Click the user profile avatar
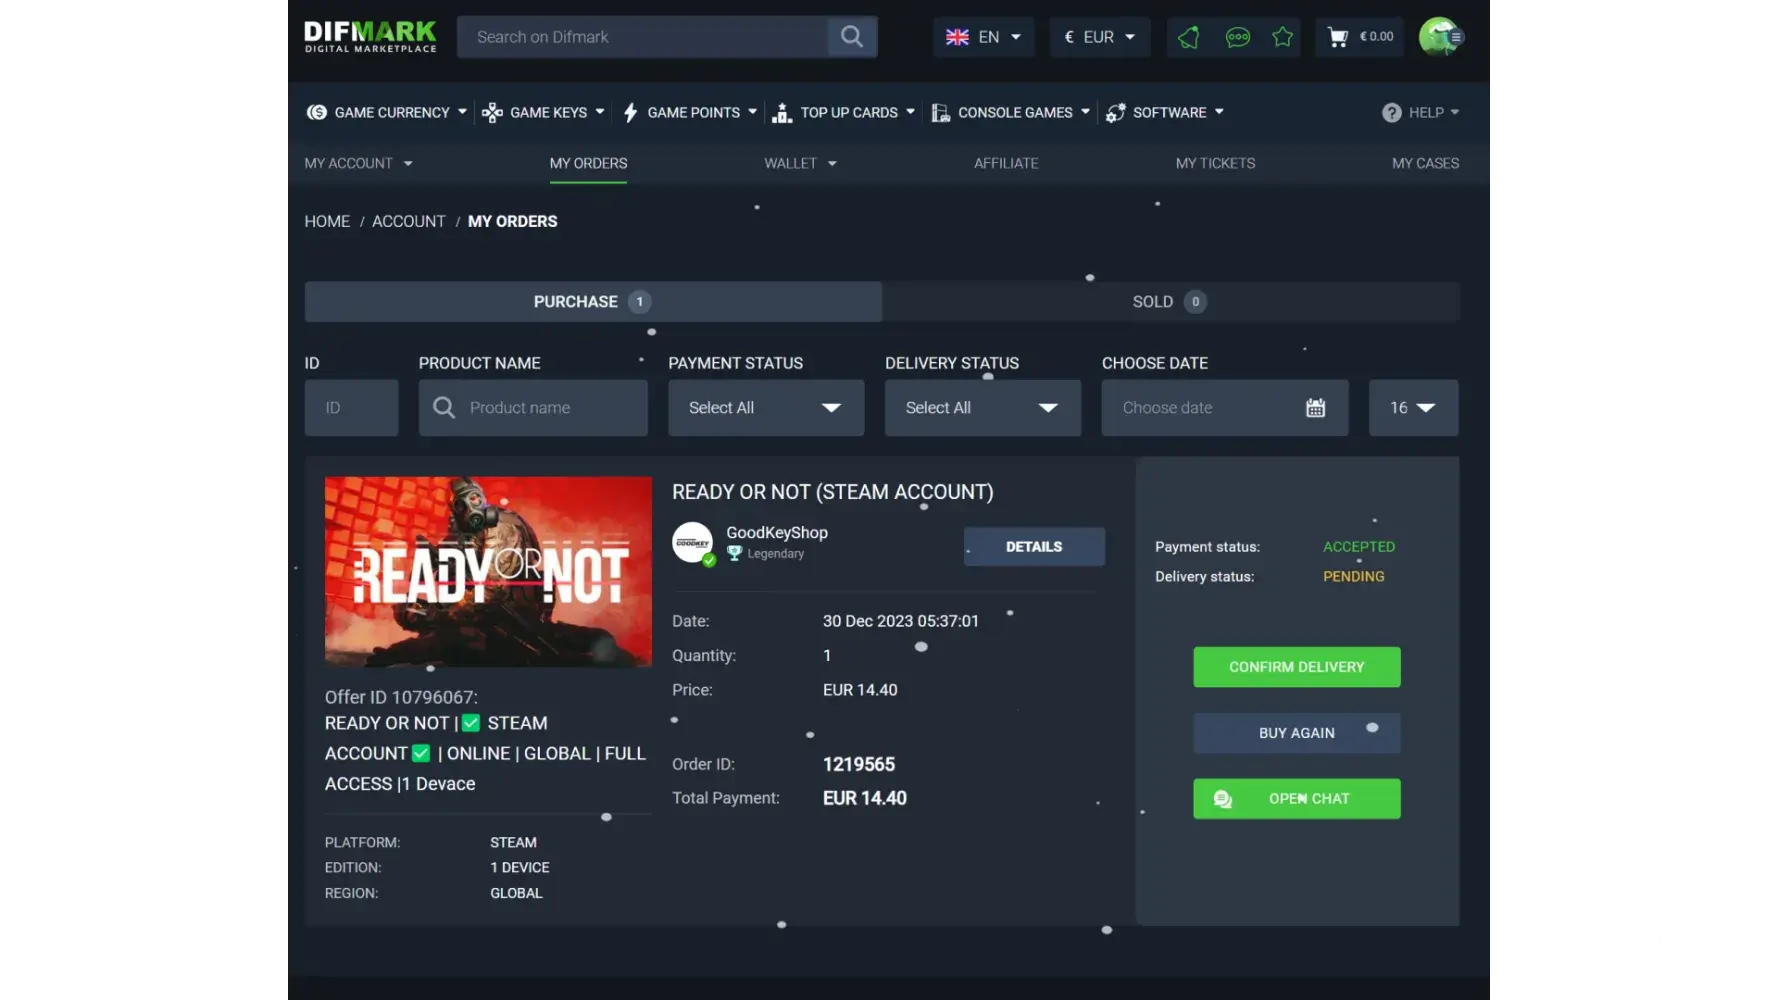The height and width of the screenshot is (1000, 1778). pos(1439,37)
